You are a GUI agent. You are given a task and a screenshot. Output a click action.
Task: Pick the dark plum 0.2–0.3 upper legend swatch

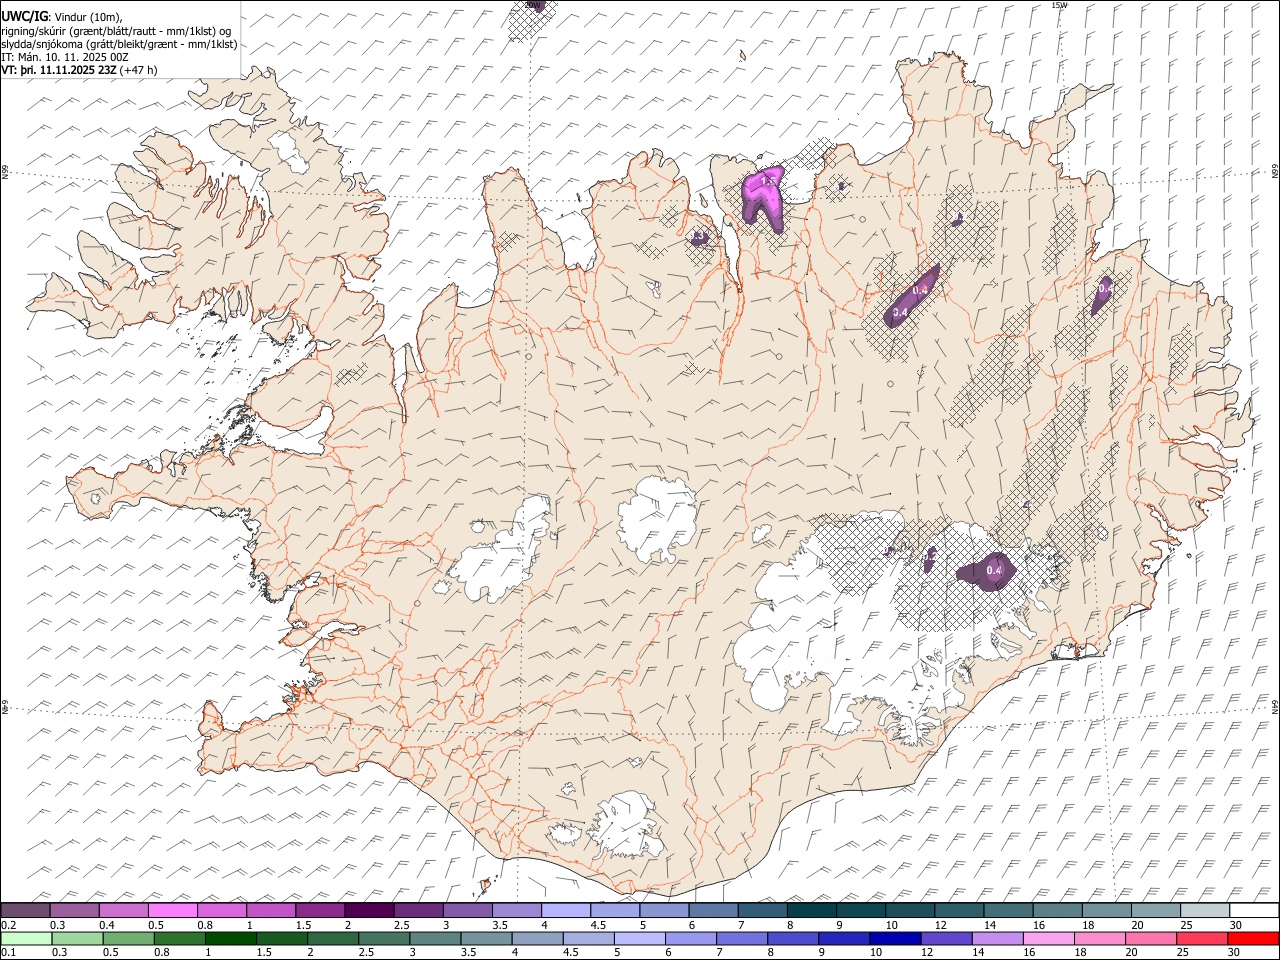pos(26,910)
